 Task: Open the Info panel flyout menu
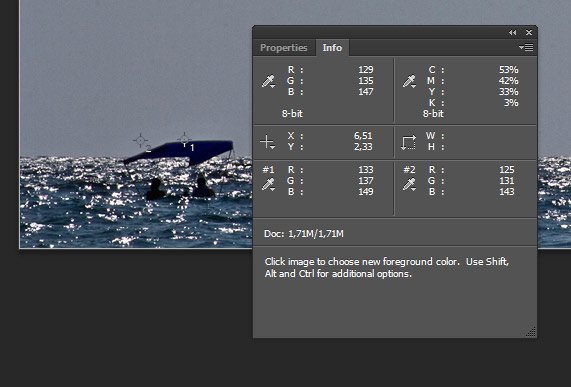point(526,47)
